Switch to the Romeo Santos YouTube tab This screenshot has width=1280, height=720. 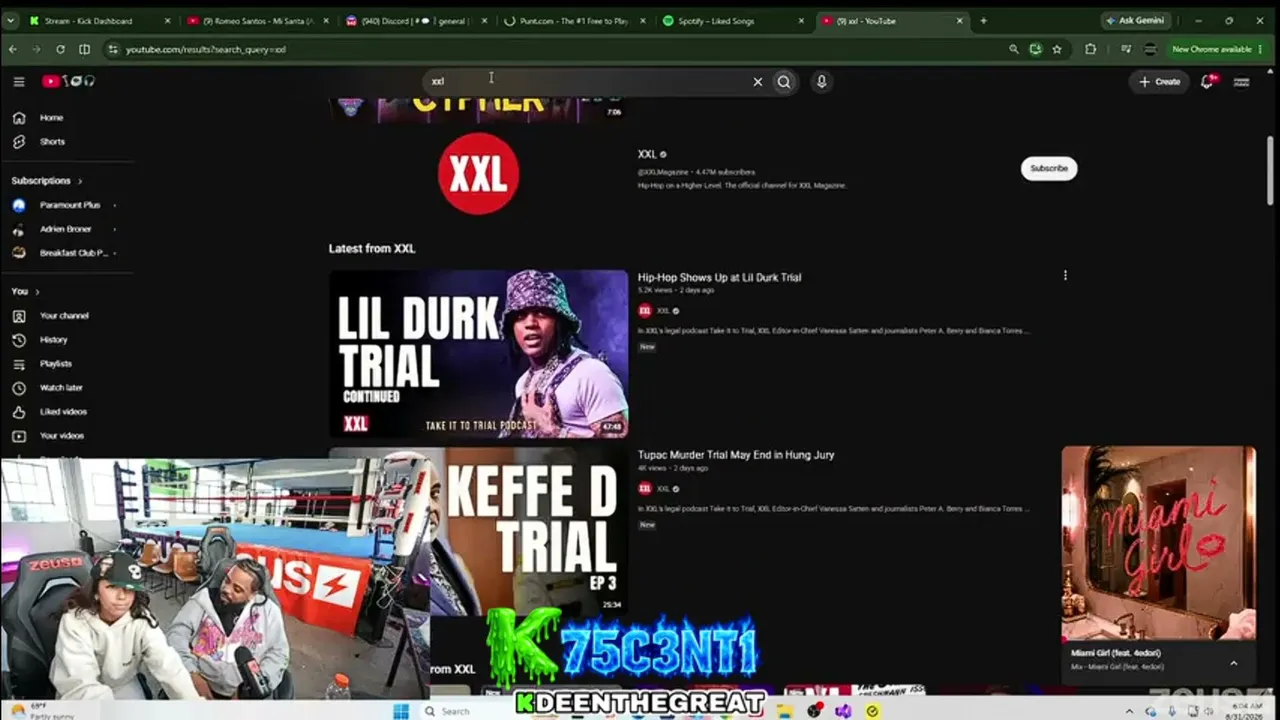[x=258, y=20]
